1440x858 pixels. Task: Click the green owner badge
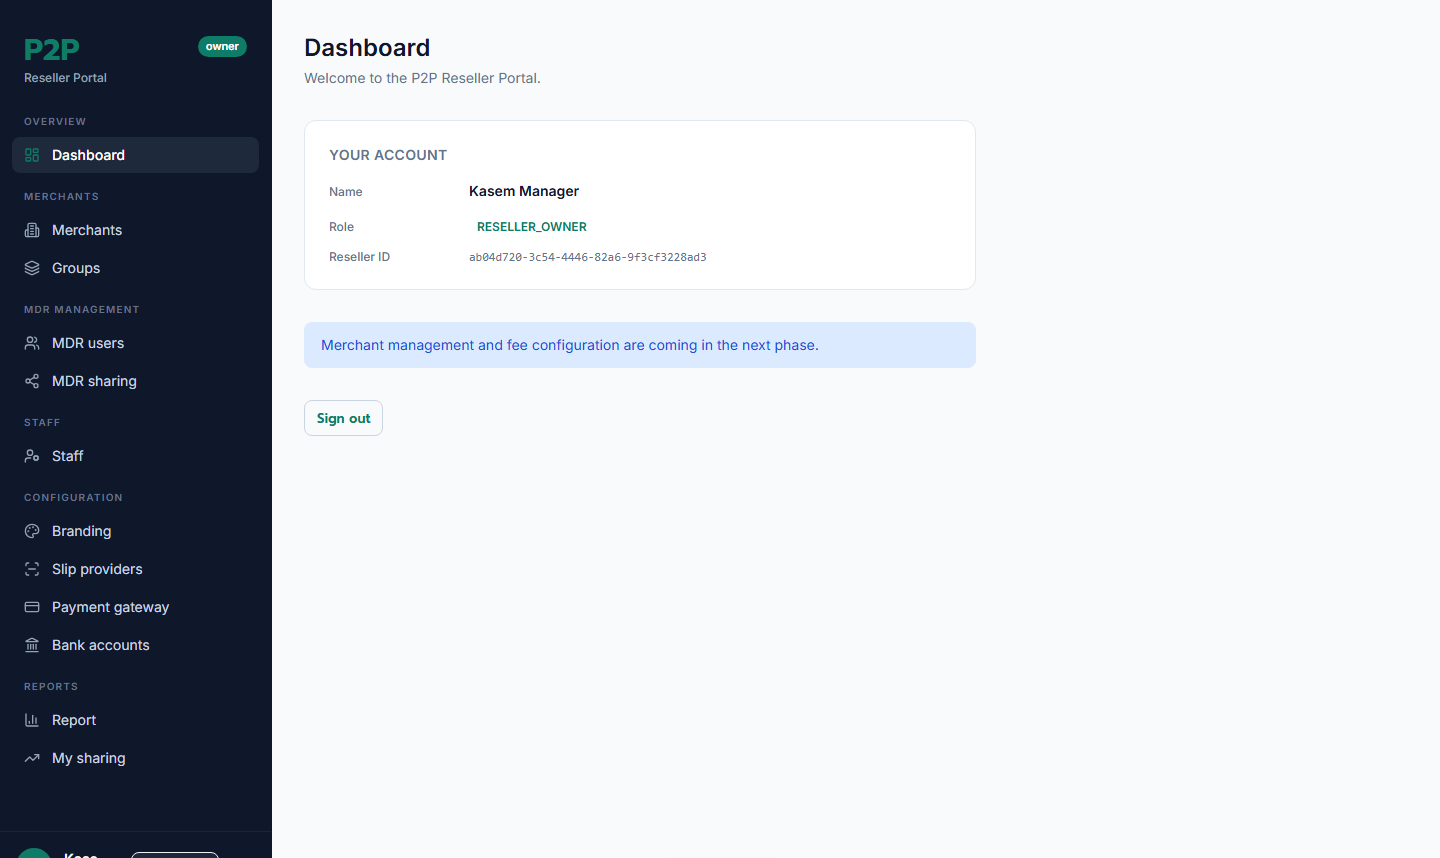(222, 47)
